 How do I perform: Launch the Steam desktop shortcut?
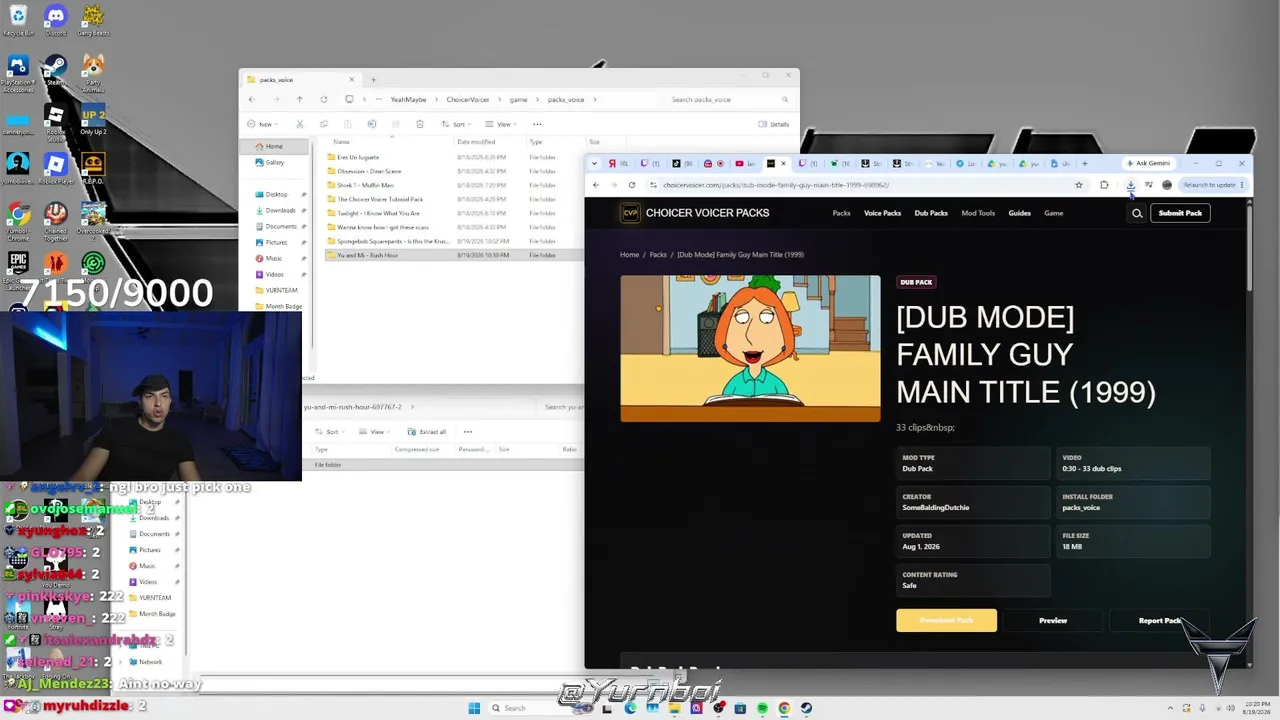pos(55,70)
